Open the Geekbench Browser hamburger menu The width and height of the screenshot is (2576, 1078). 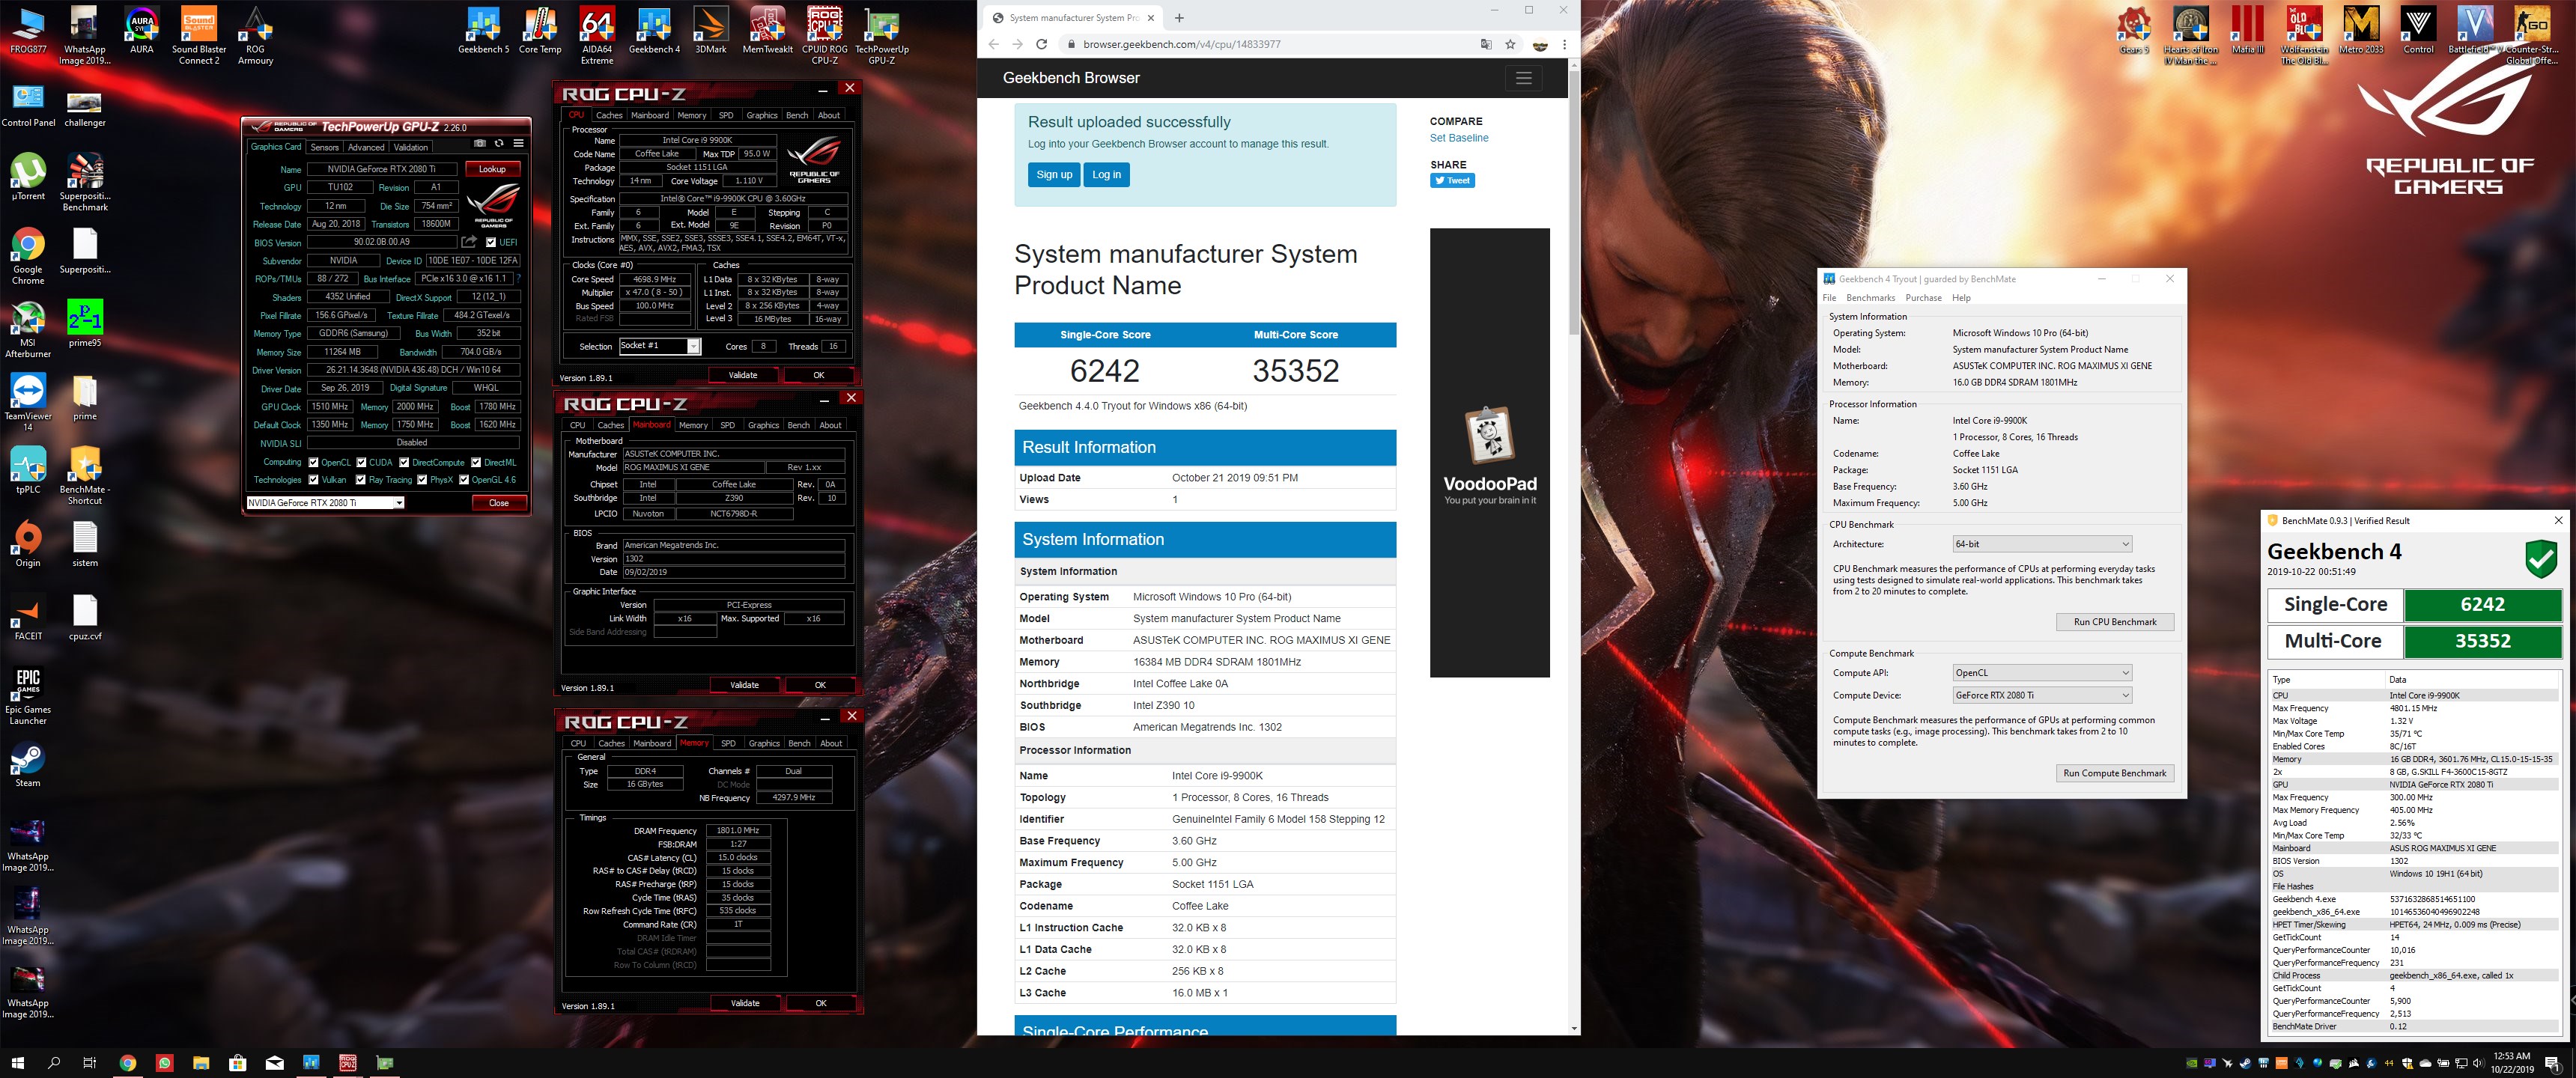(x=1523, y=78)
